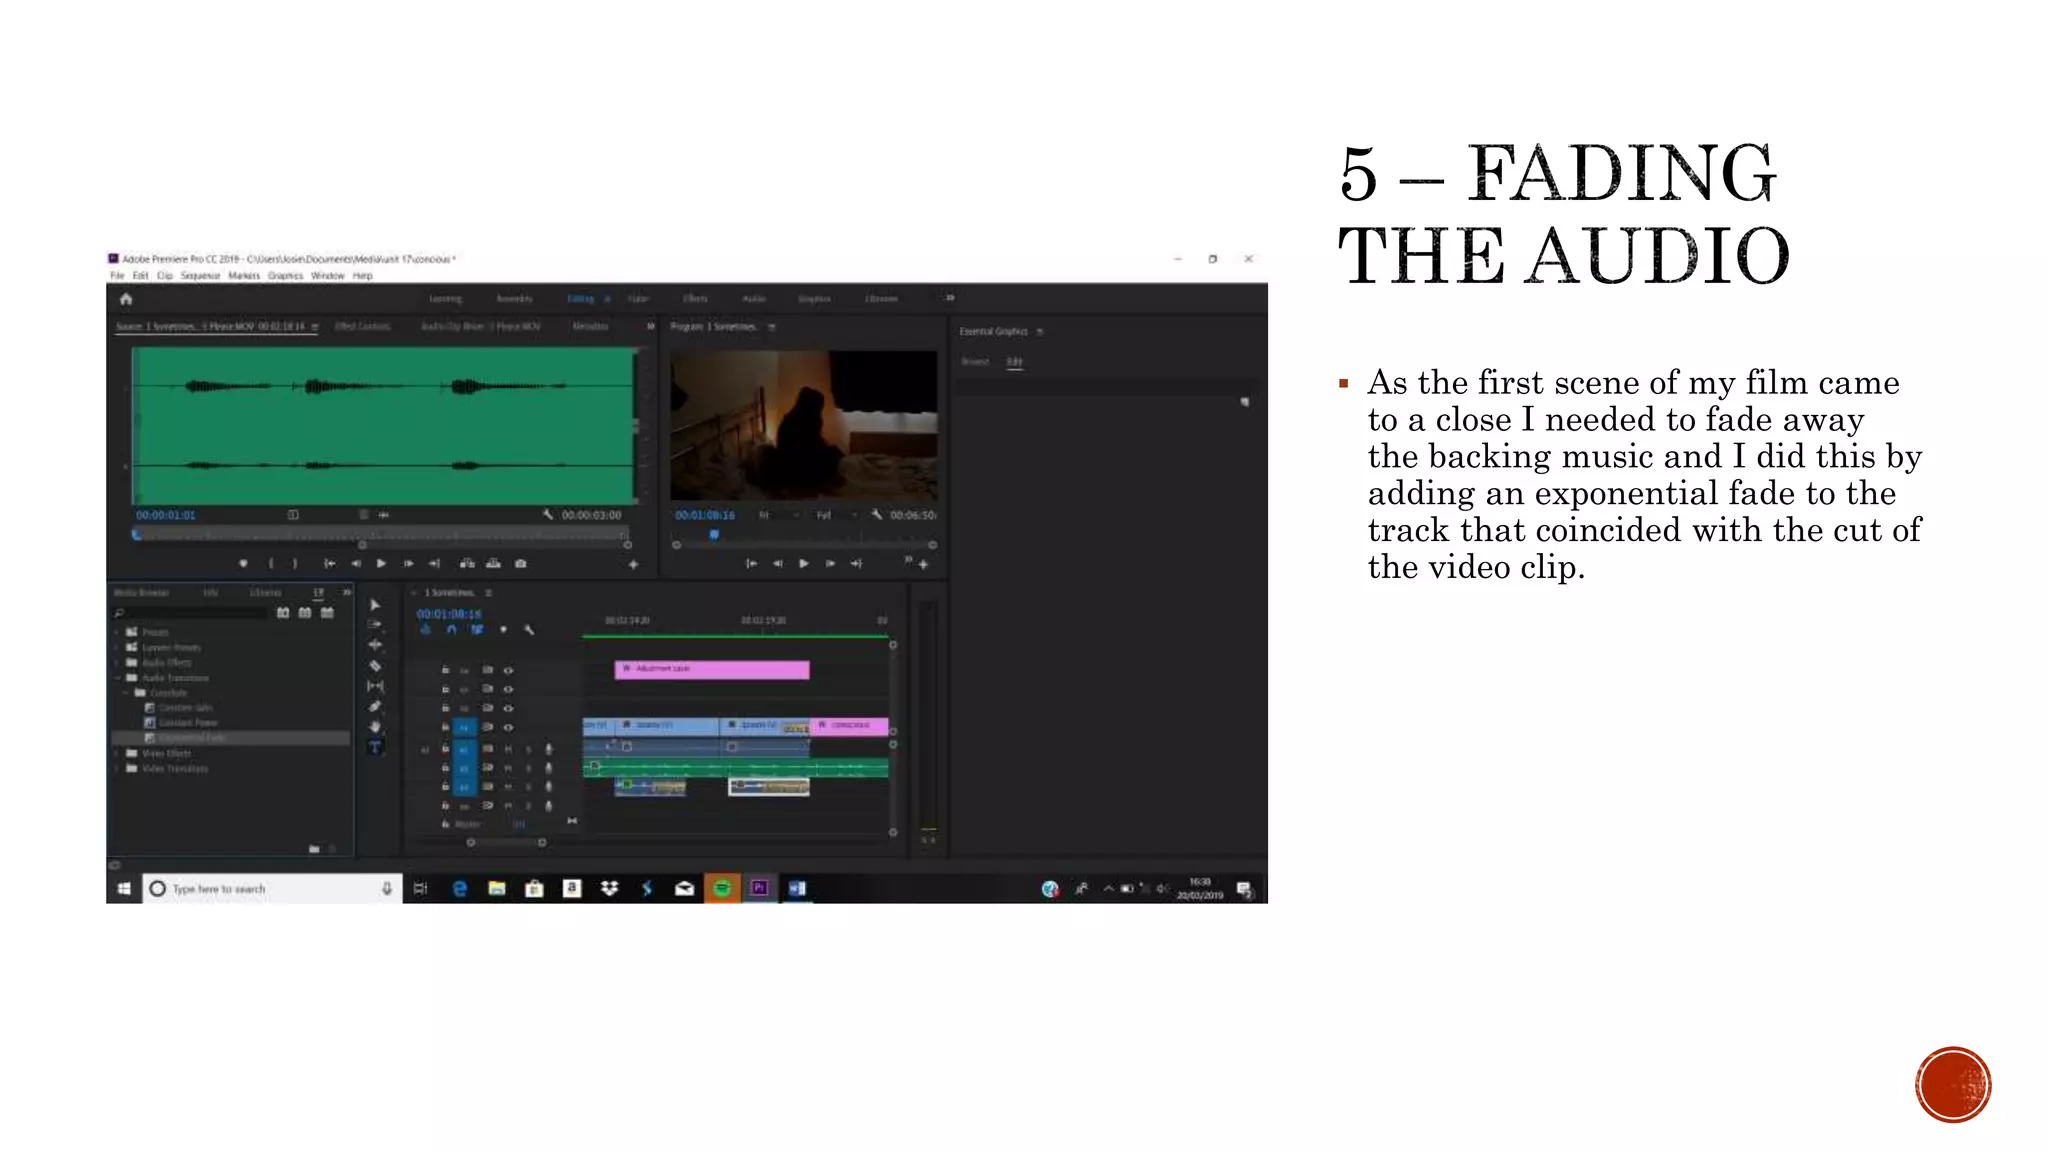Expand the Audio Effects folder
Image resolution: width=2048 pixels, height=1152 pixels.
117,662
